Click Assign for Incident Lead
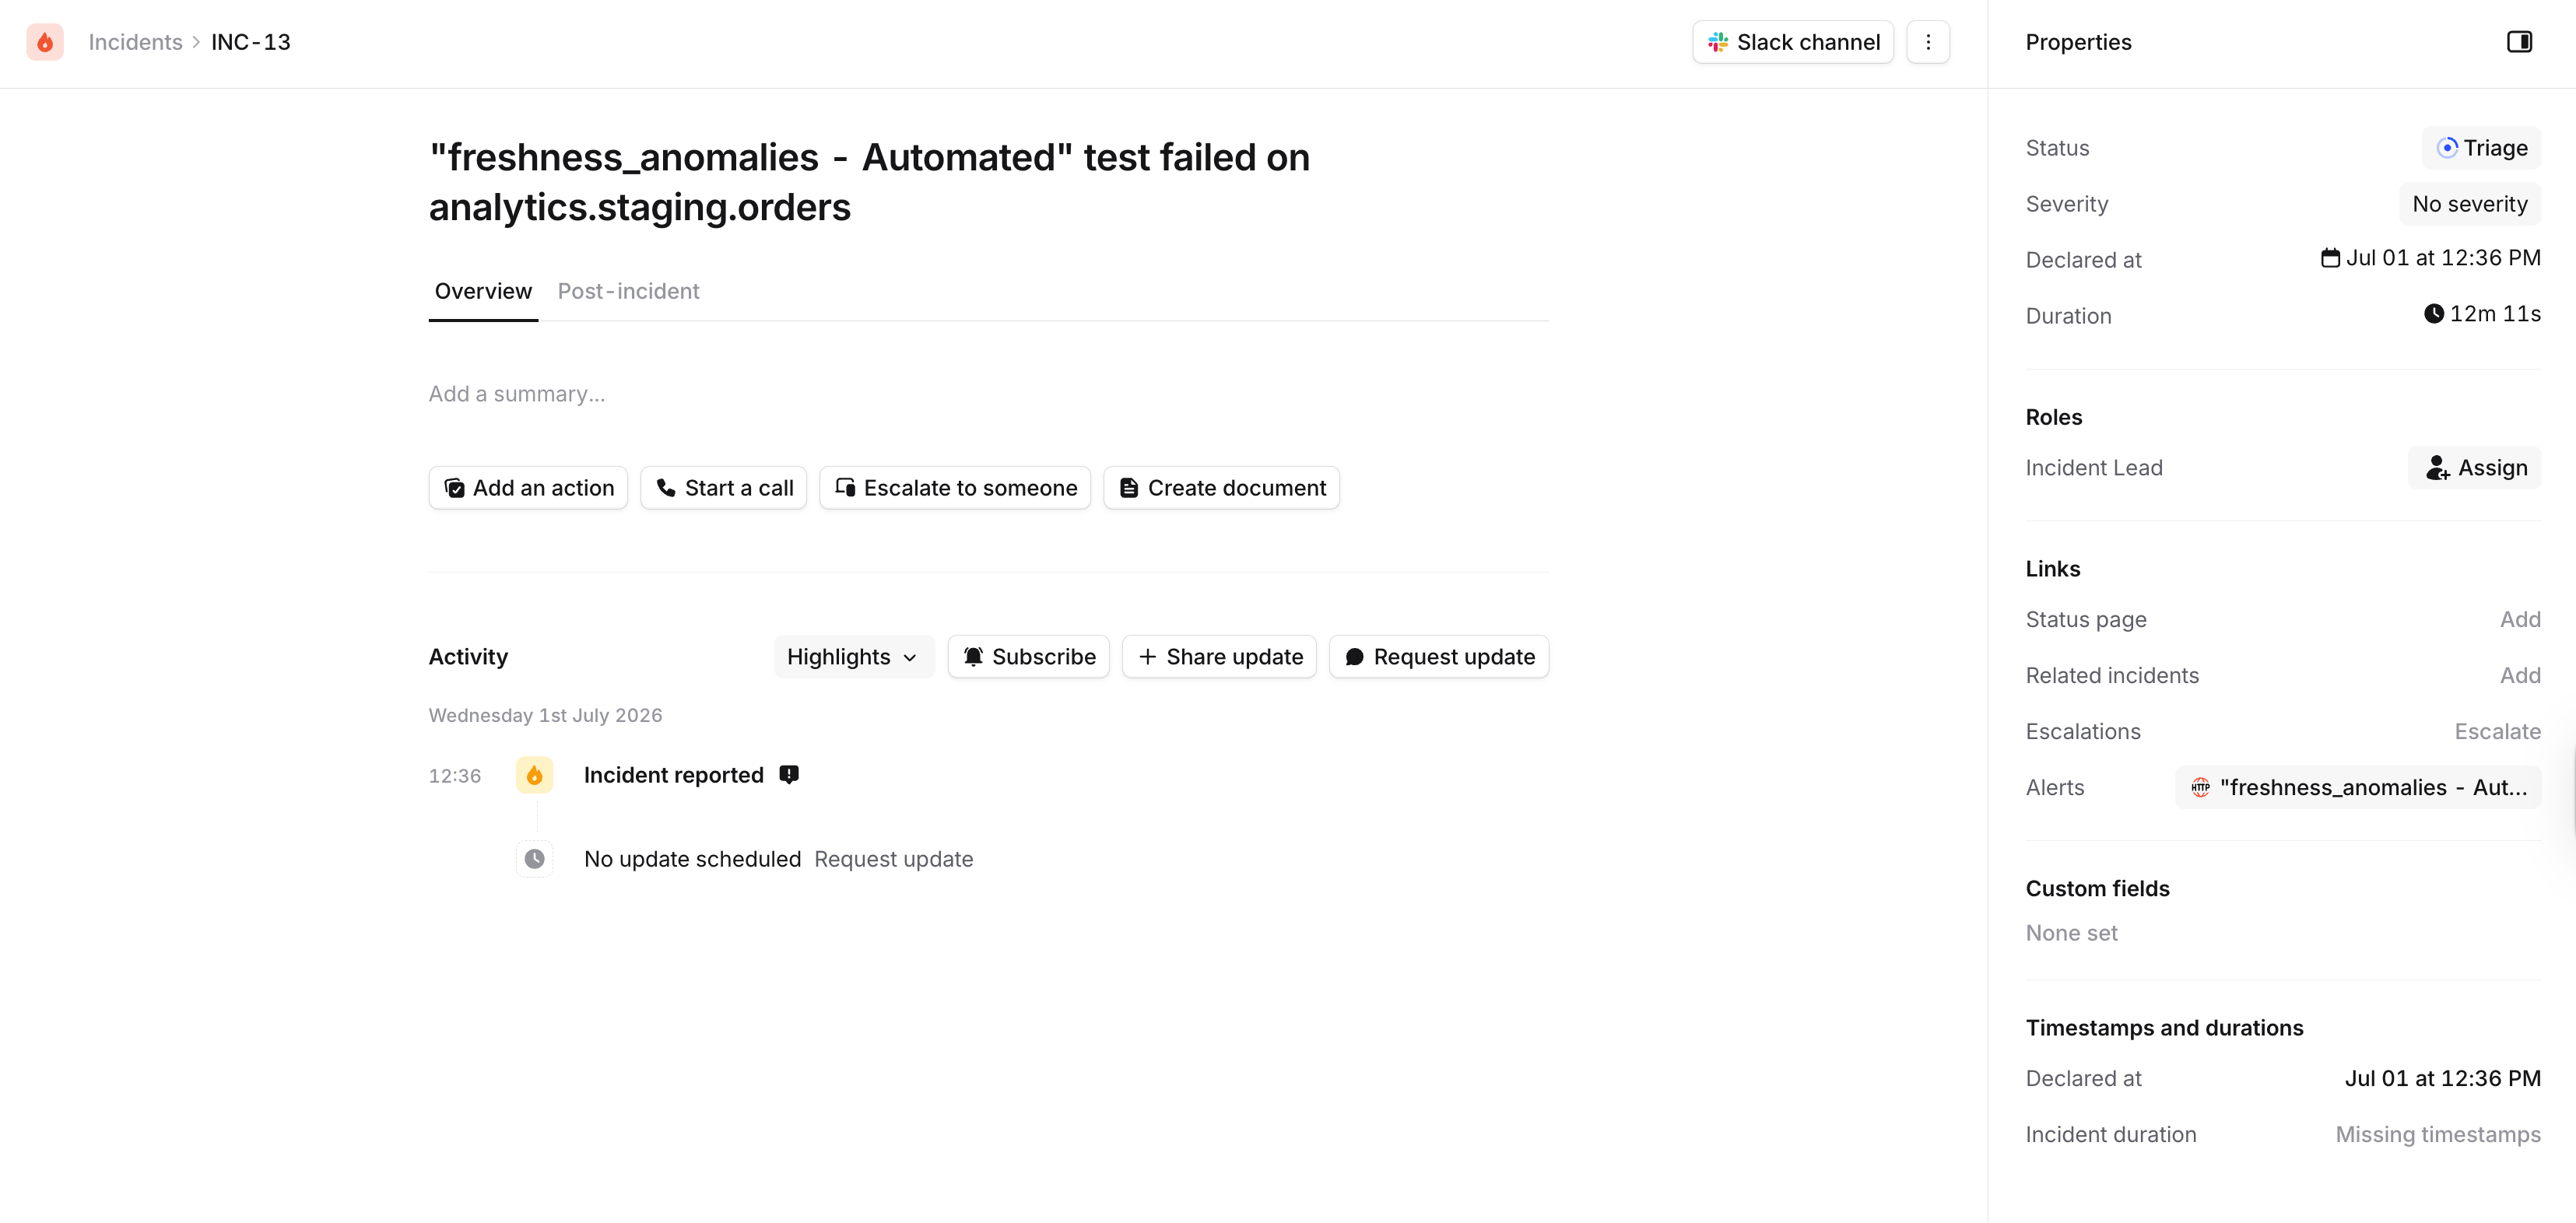 click(x=2474, y=468)
